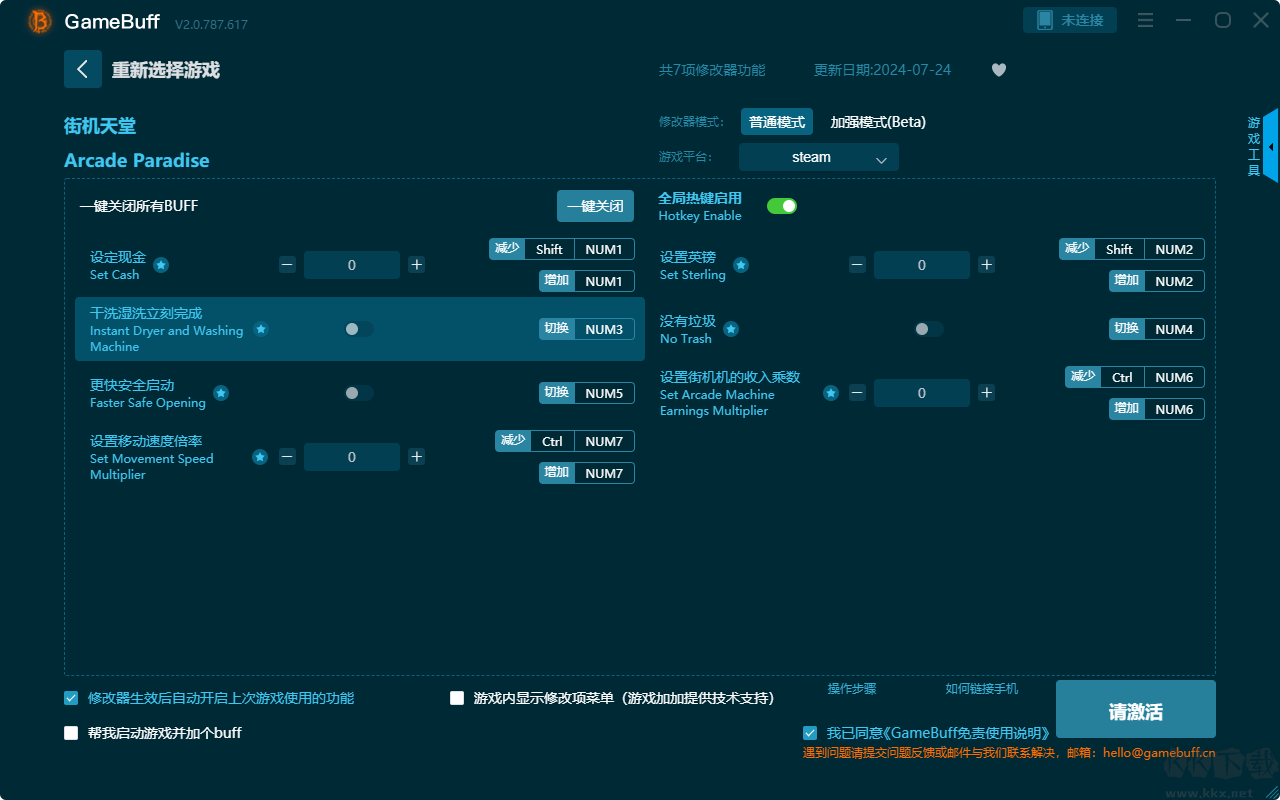
Task: Enable Instant Dryer and Washing Machine toggle
Action: pos(359,329)
